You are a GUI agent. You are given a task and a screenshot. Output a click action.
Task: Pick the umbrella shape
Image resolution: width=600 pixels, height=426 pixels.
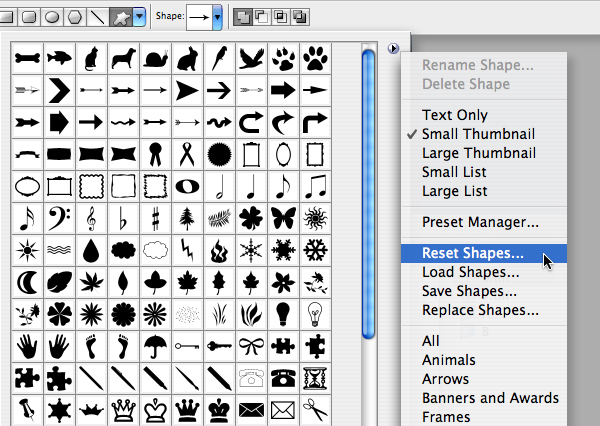pyautogui.click(x=155, y=347)
